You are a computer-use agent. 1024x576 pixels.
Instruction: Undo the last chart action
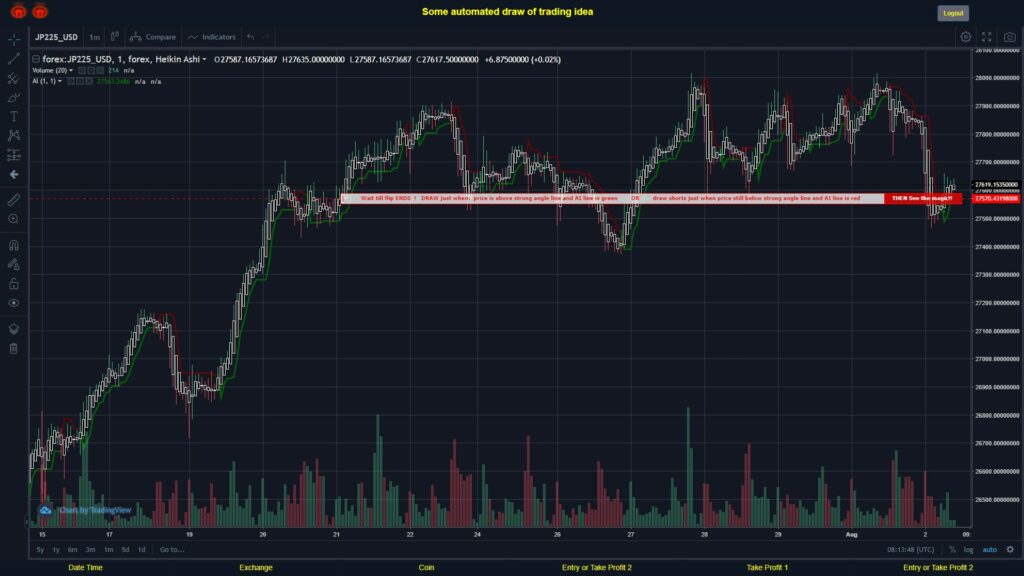[x=250, y=37]
